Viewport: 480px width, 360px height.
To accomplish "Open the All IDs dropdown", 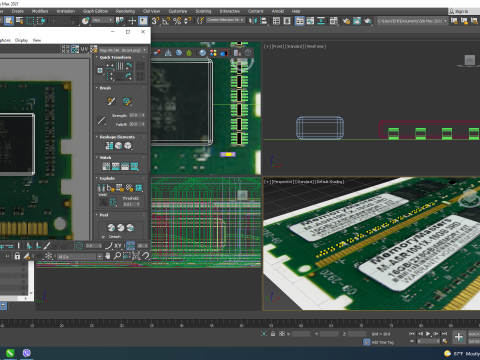I will [x=79, y=256].
